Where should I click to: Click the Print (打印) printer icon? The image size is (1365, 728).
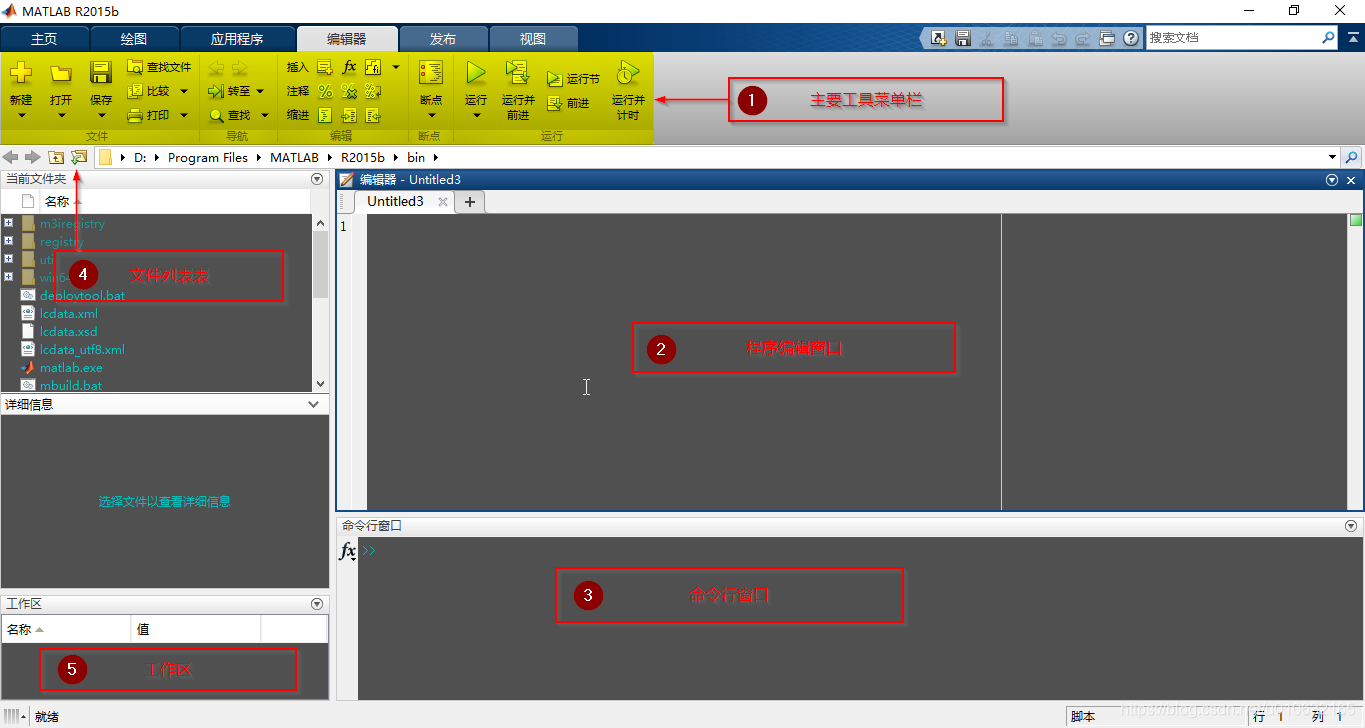coord(136,115)
